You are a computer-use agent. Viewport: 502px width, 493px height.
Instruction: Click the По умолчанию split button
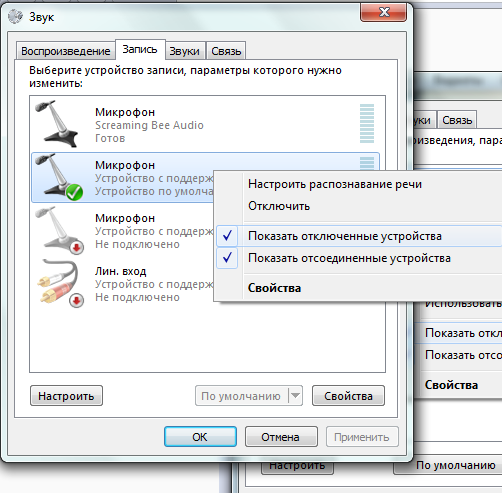[249, 396]
